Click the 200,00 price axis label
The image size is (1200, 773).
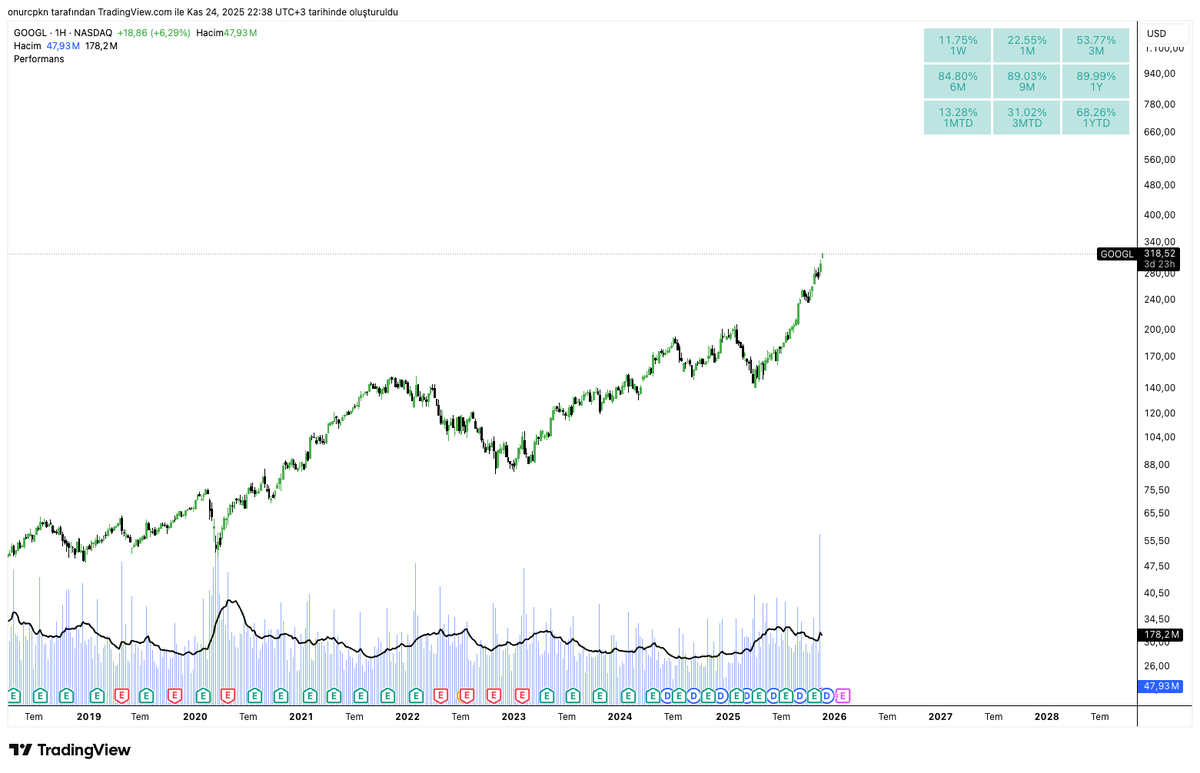[1161, 330]
